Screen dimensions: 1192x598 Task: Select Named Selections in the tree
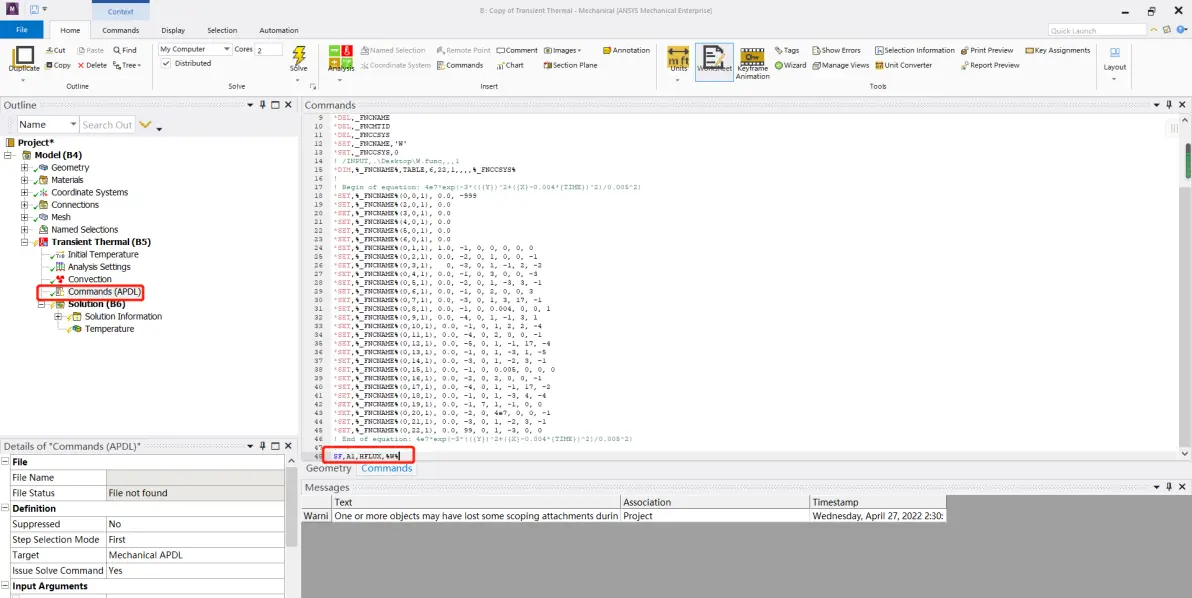click(84, 229)
